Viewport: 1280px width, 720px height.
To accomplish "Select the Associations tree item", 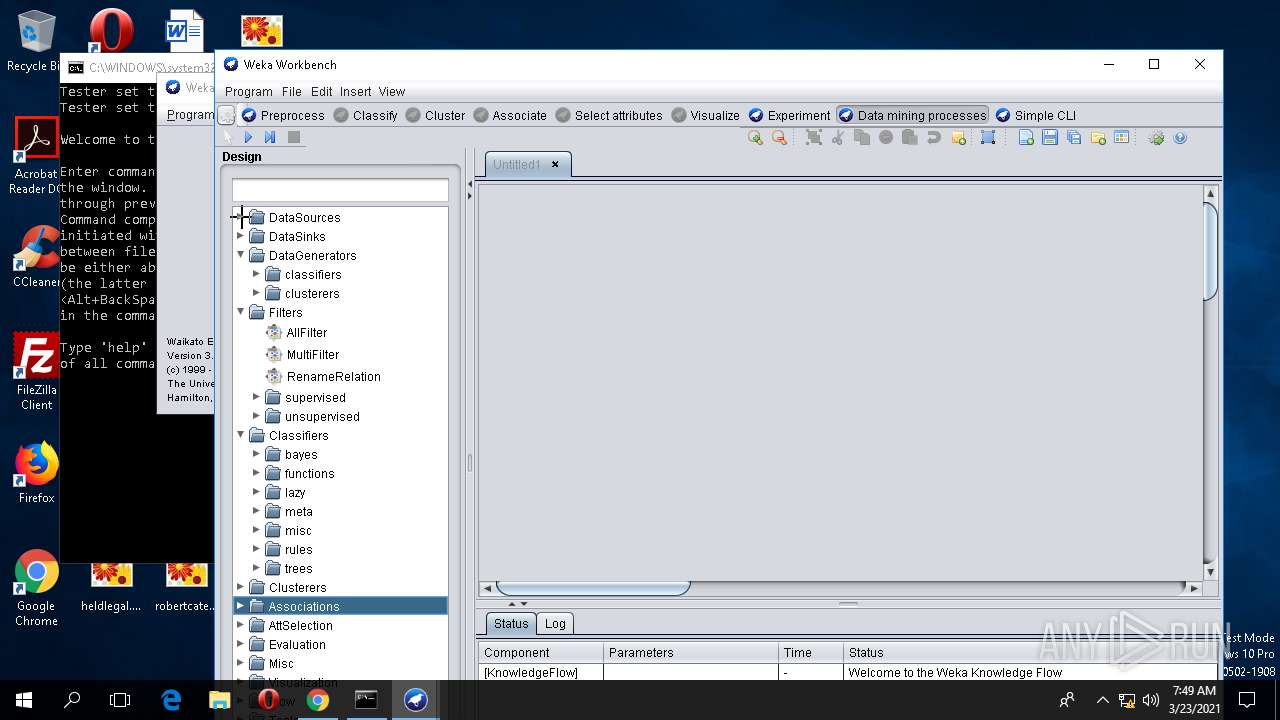I will click(340, 607).
